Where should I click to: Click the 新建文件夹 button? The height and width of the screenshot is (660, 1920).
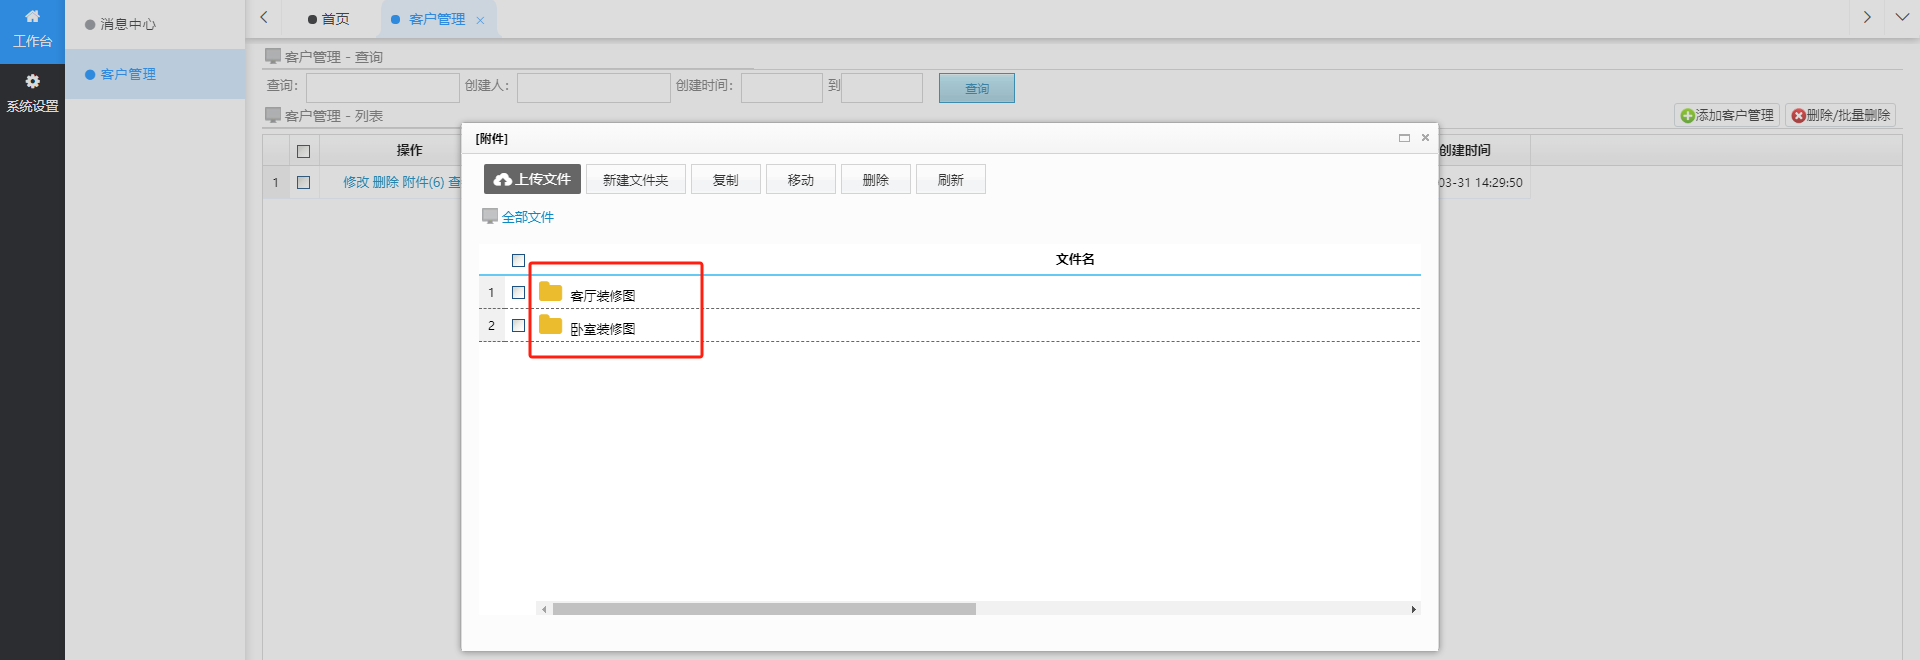[635, 180]
